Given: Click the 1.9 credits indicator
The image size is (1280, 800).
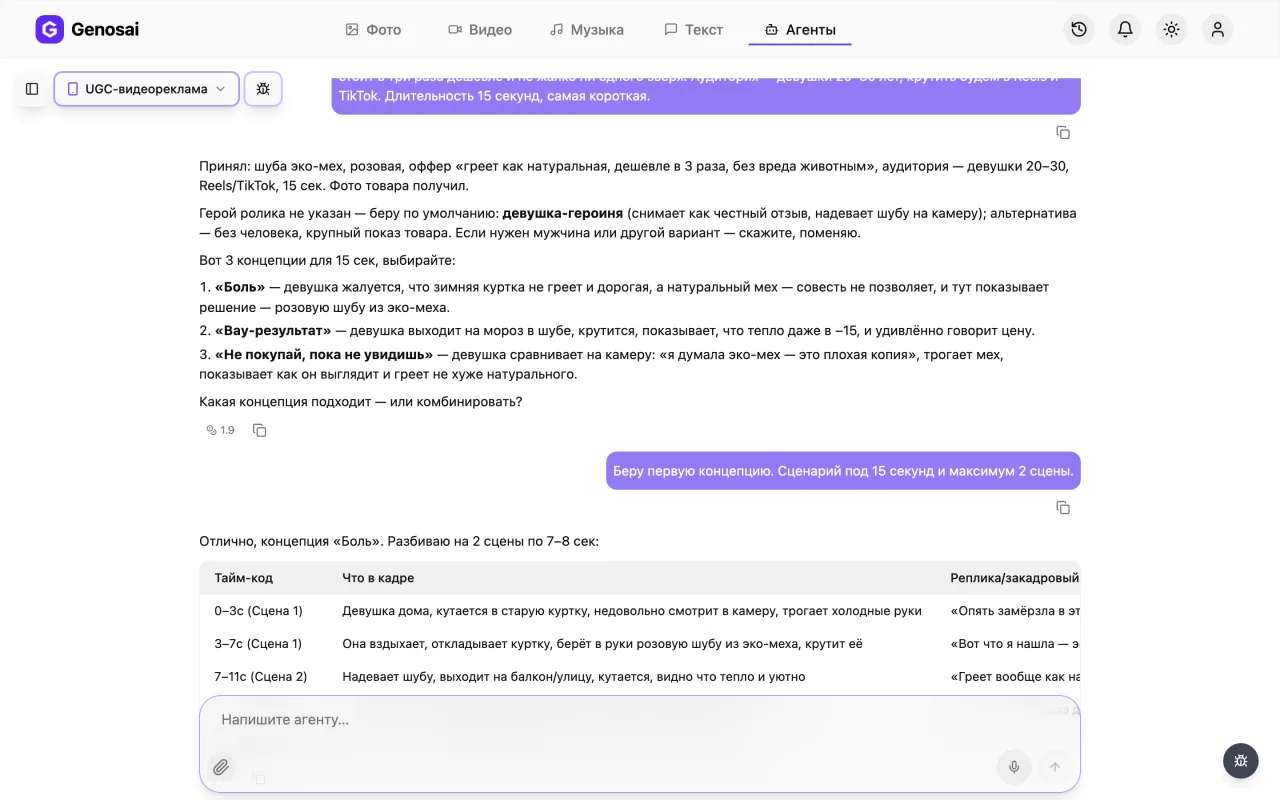Looking at the screenshot, I should [x=220, y=430].
